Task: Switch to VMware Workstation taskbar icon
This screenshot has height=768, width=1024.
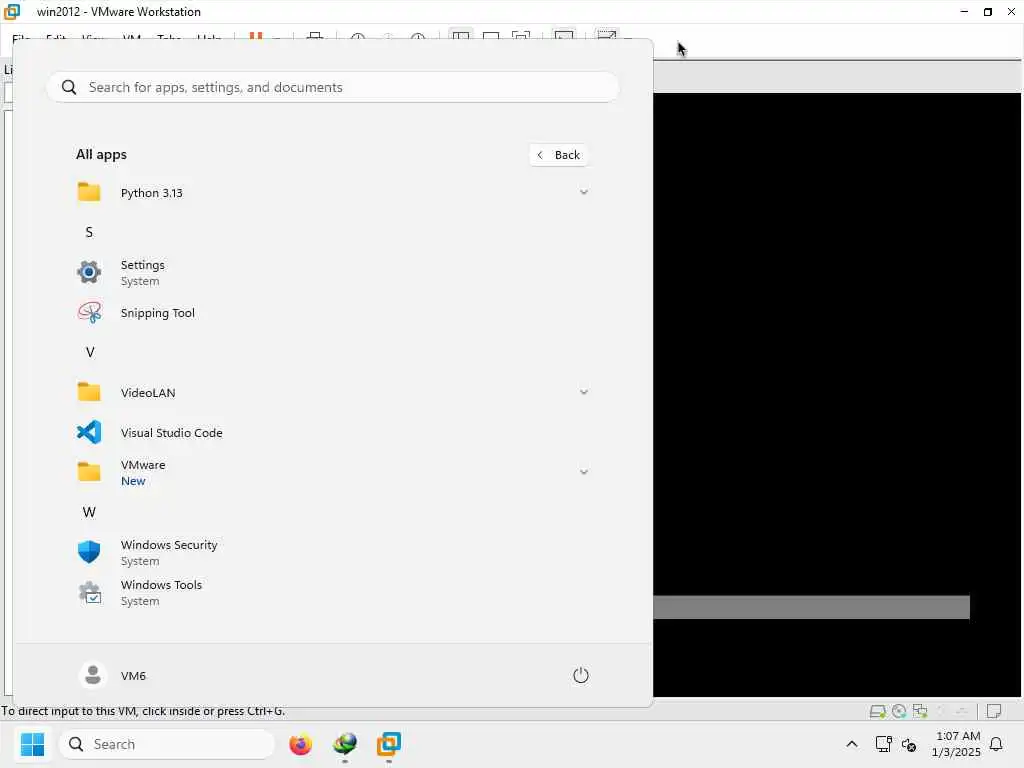Action: coord(389,744)
